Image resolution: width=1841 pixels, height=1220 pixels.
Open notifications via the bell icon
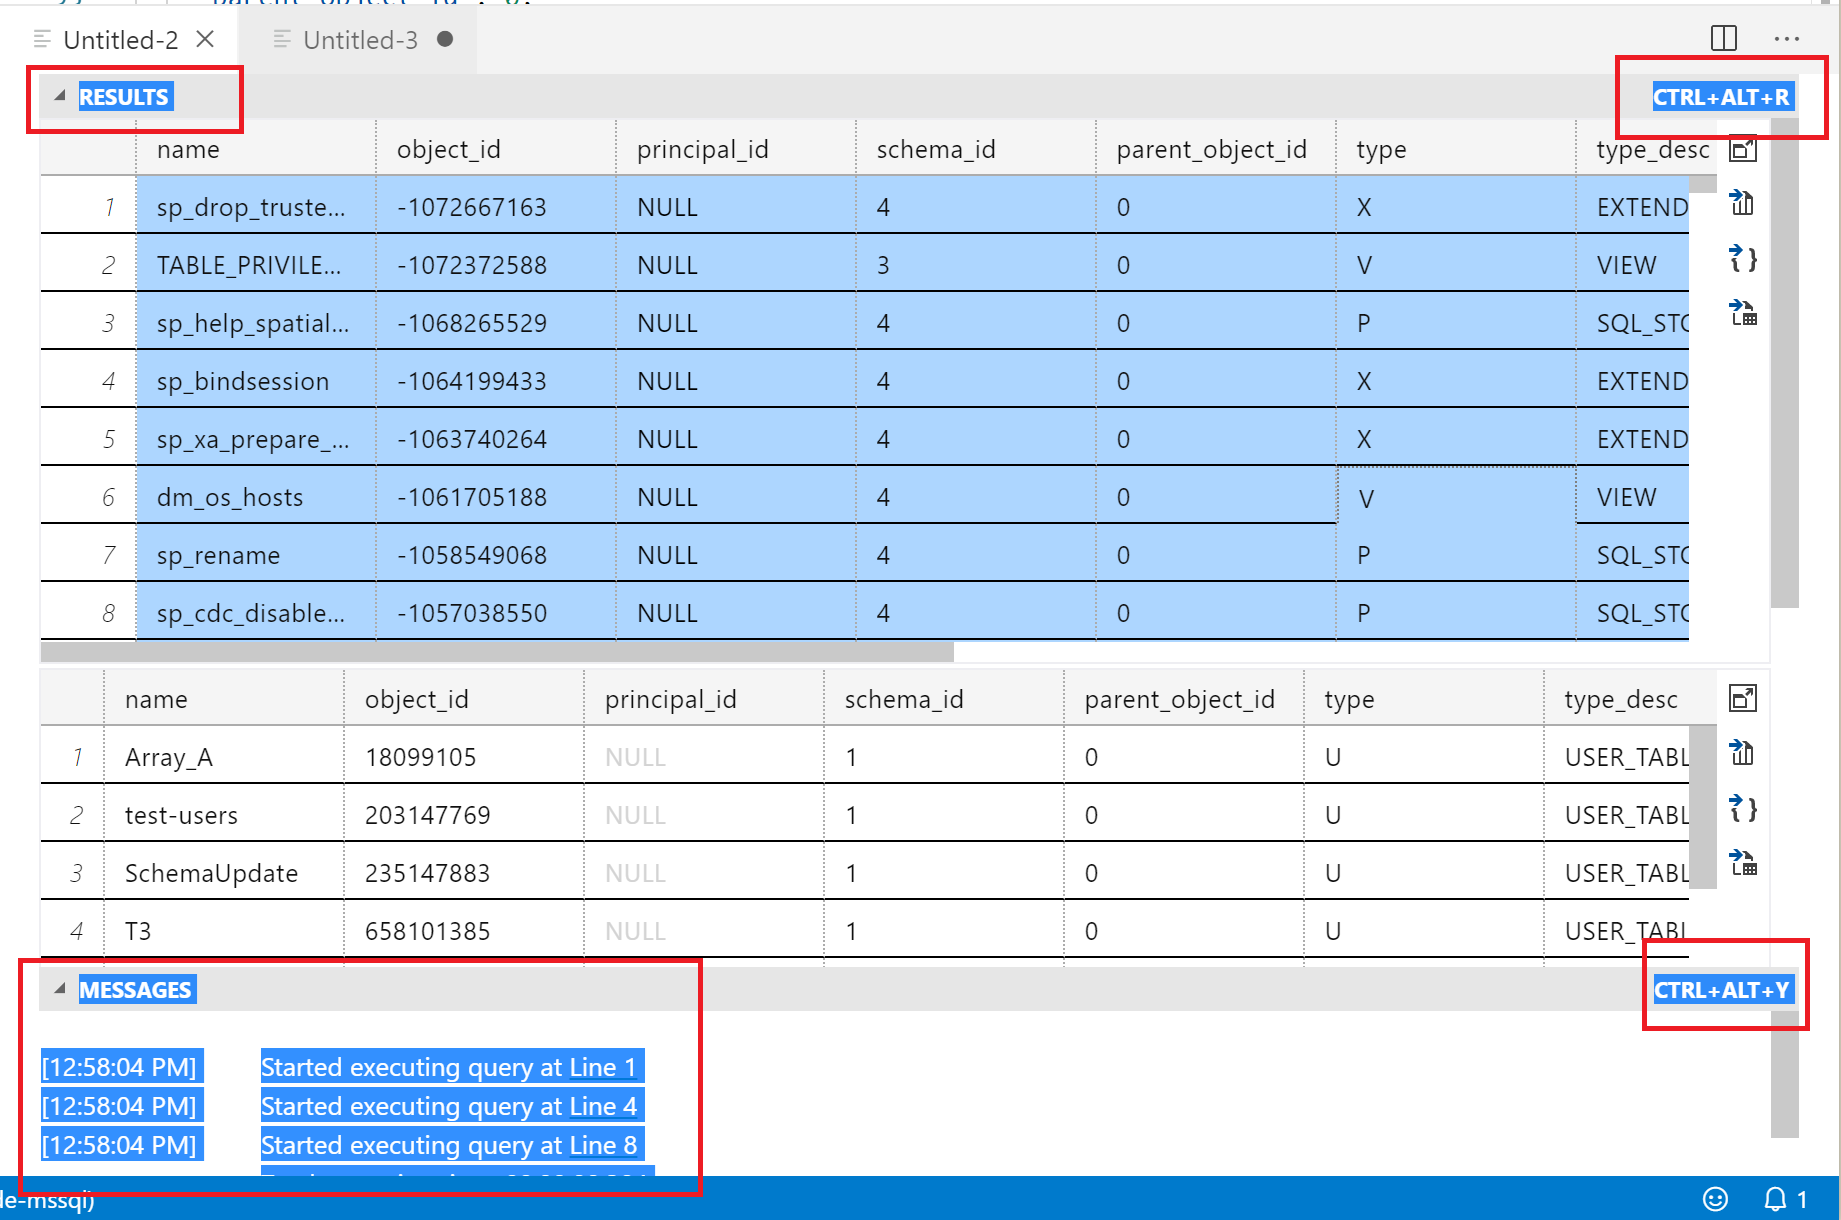click(x=1776, y=1199)
